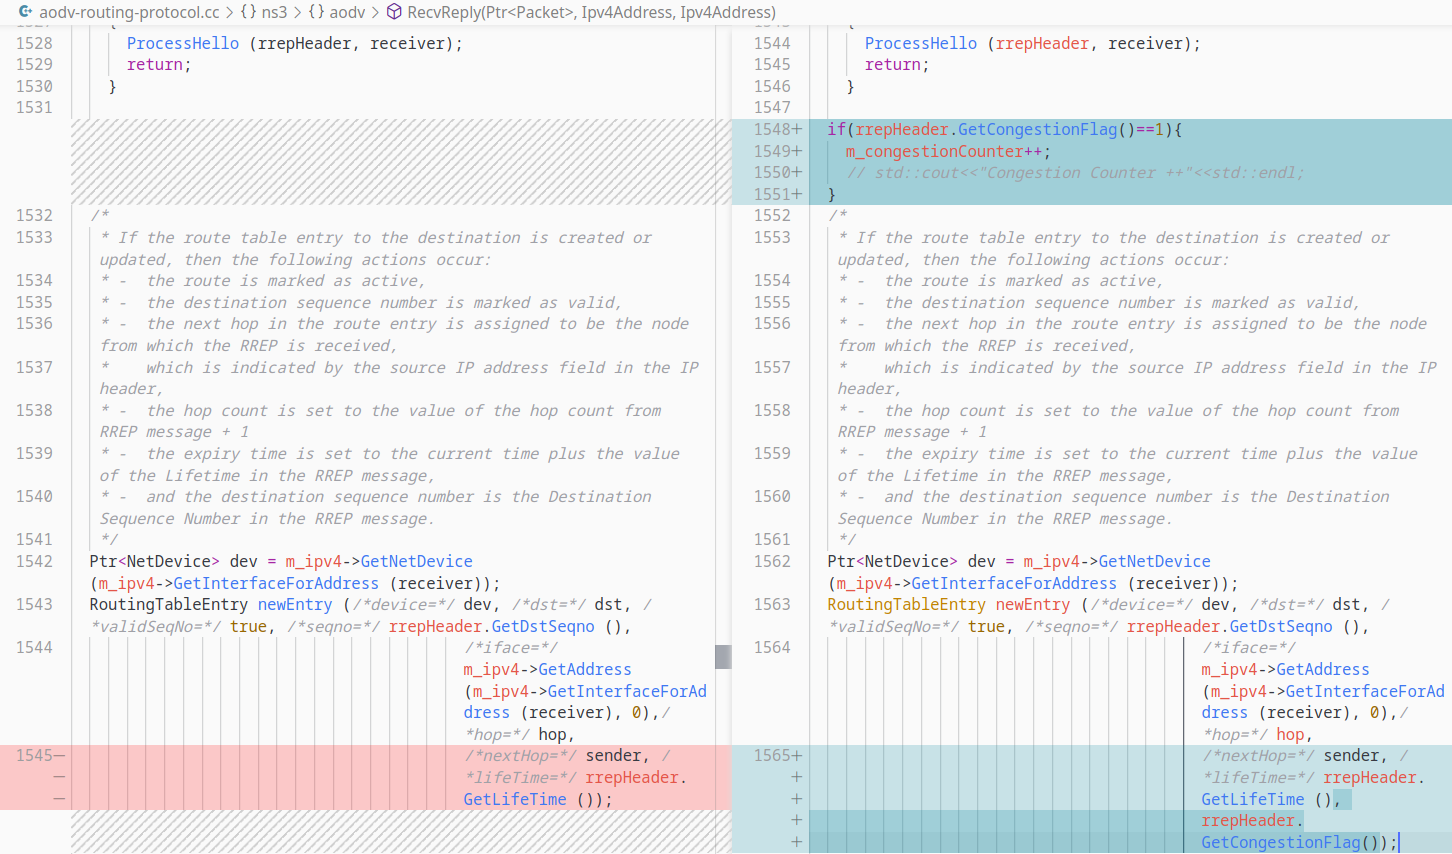
Task: Click GetCongestionFlag in the added if statement
Action: 1037,130
